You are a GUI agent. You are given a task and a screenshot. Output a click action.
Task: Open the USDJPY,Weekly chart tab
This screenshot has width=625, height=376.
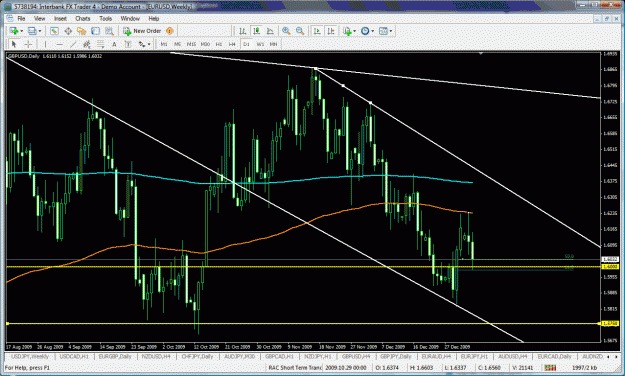[30, 356]
